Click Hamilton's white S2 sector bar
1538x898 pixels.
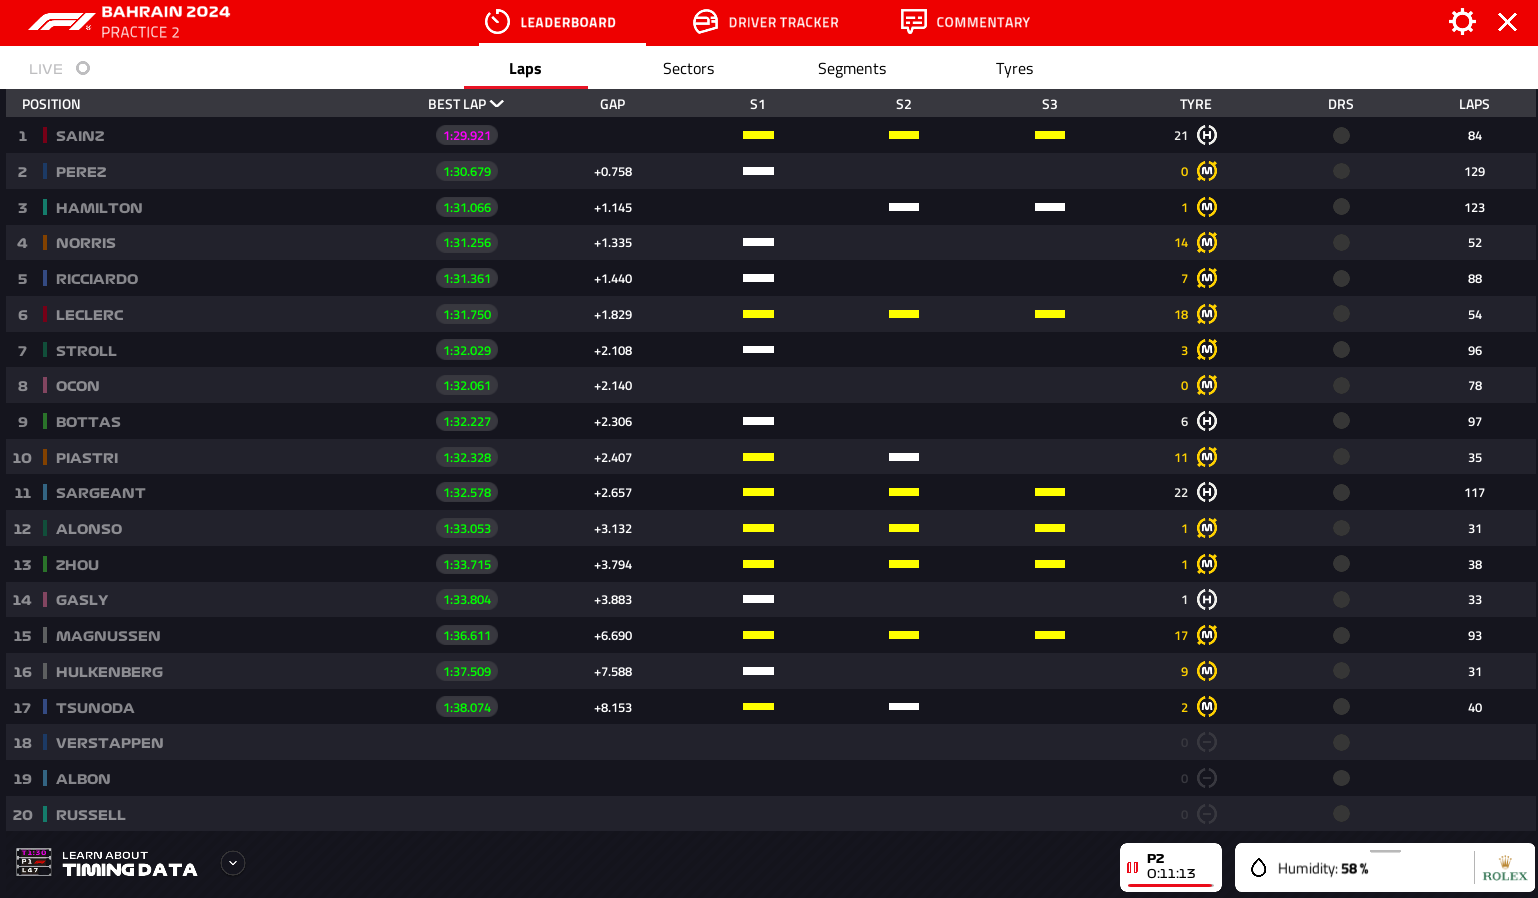pyautogui.click(x=904, y=207)
